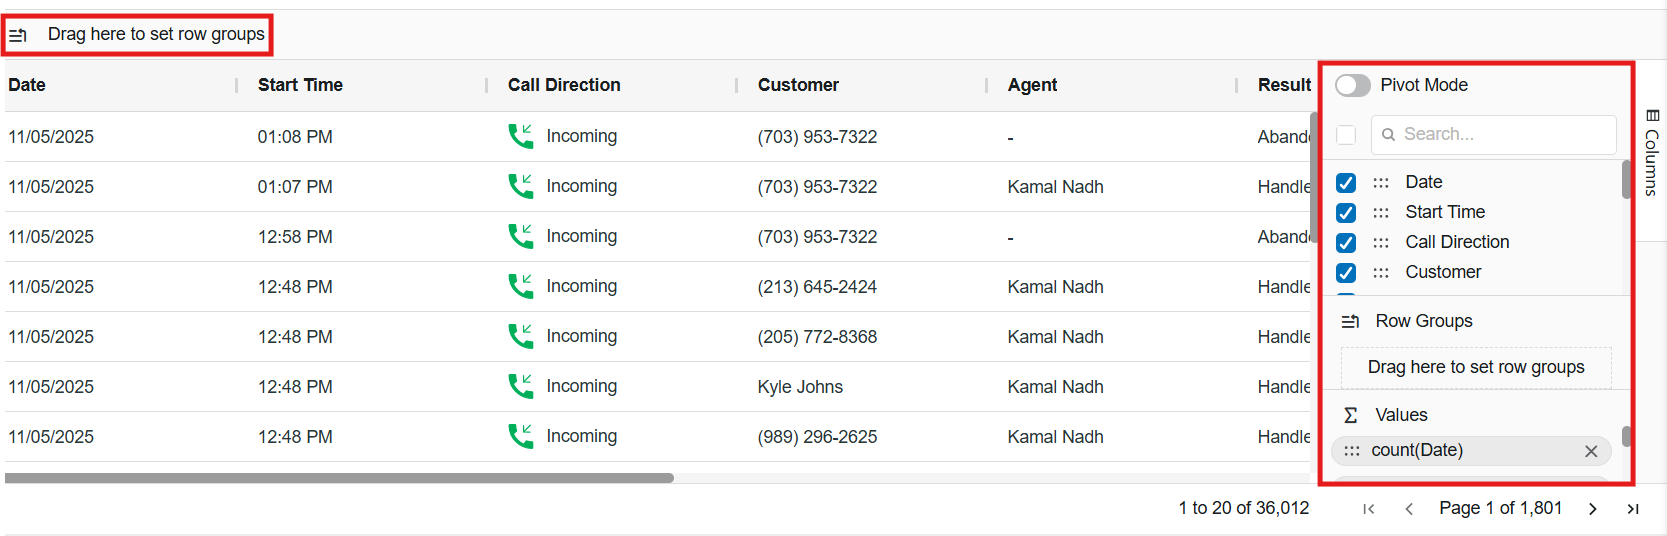Image resolution: width=1667 pixels, height=536 pixels.
Task: Open the Columns side tab
Action: click(1652, 152)
